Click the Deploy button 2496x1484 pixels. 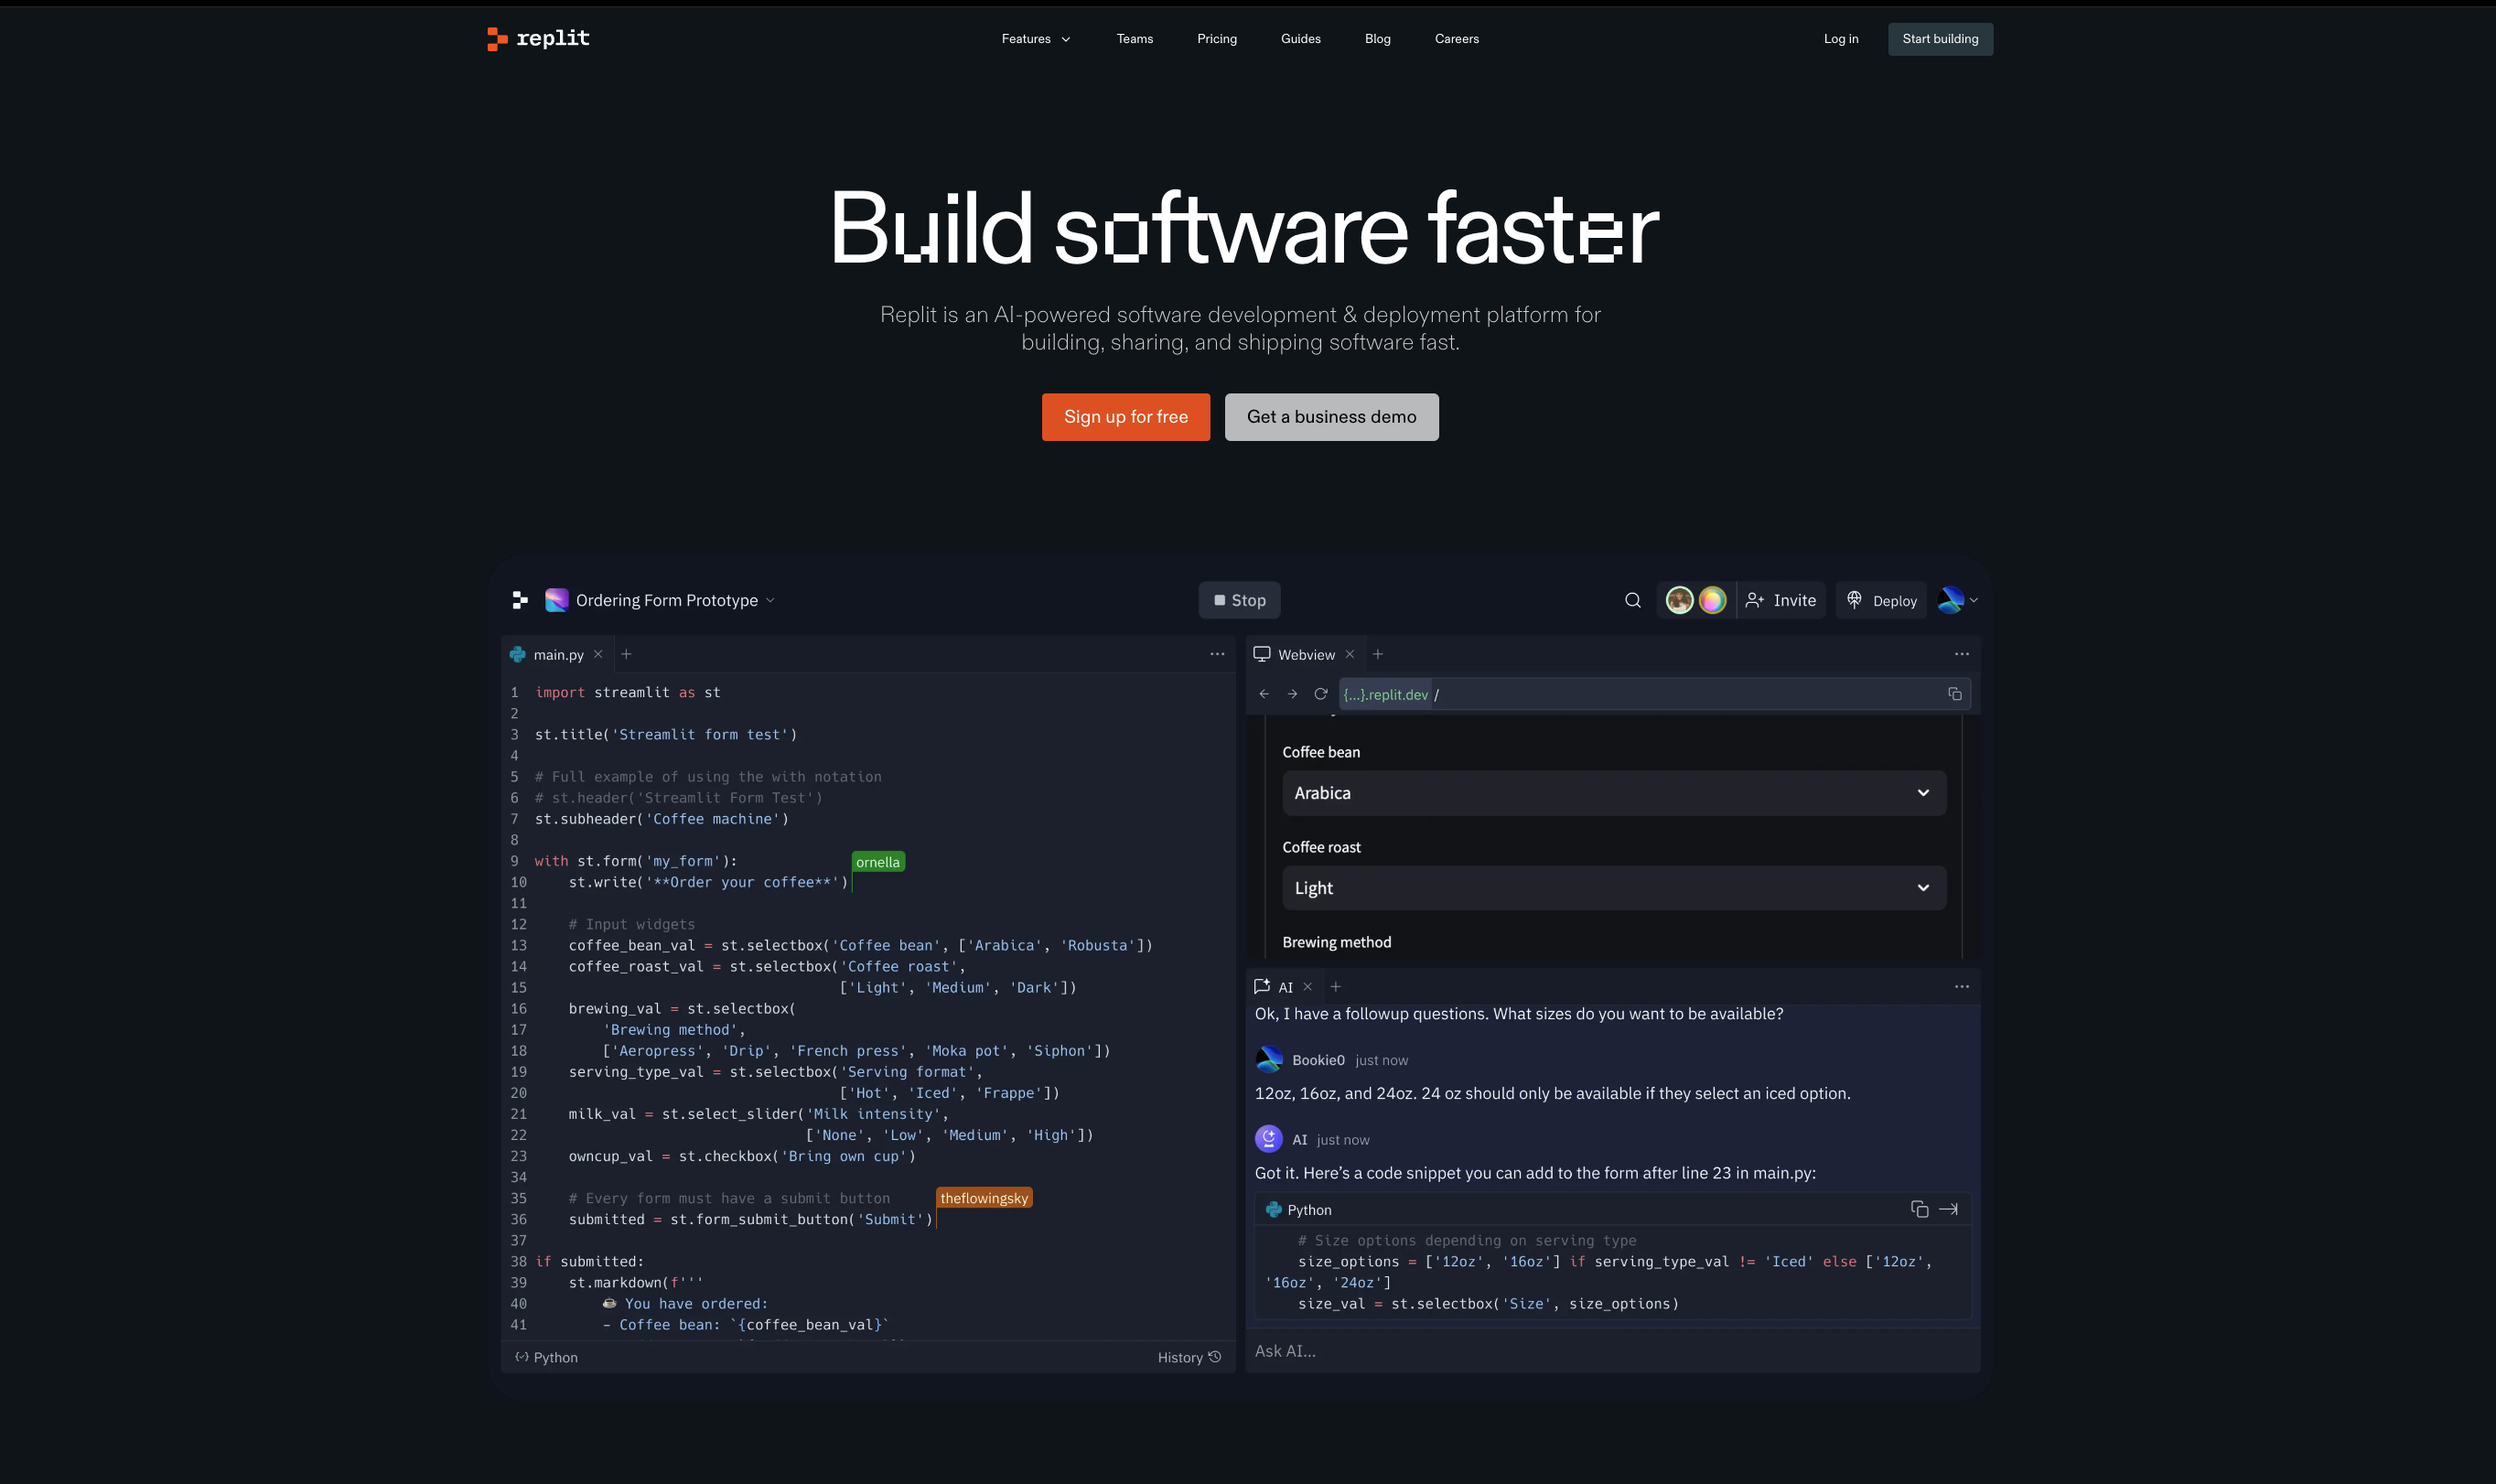click(x=1880, y=600)
